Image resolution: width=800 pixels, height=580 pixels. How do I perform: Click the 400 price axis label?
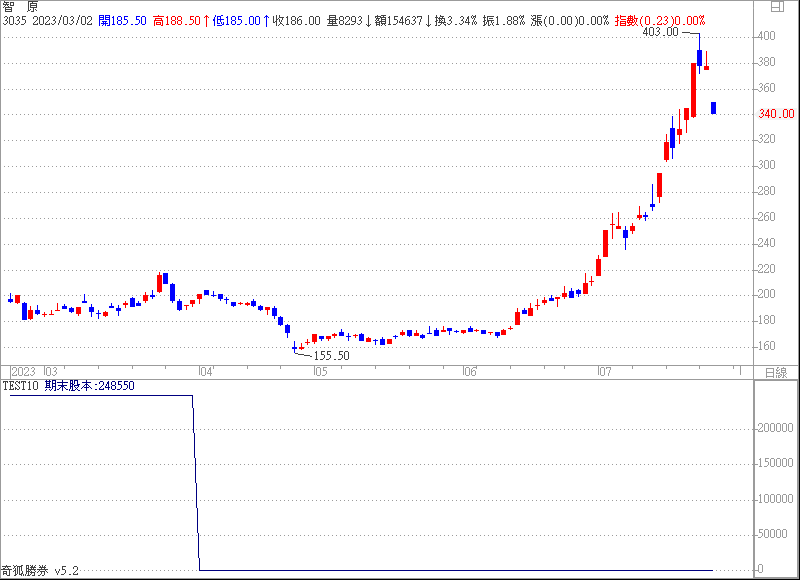coord(768,37)
